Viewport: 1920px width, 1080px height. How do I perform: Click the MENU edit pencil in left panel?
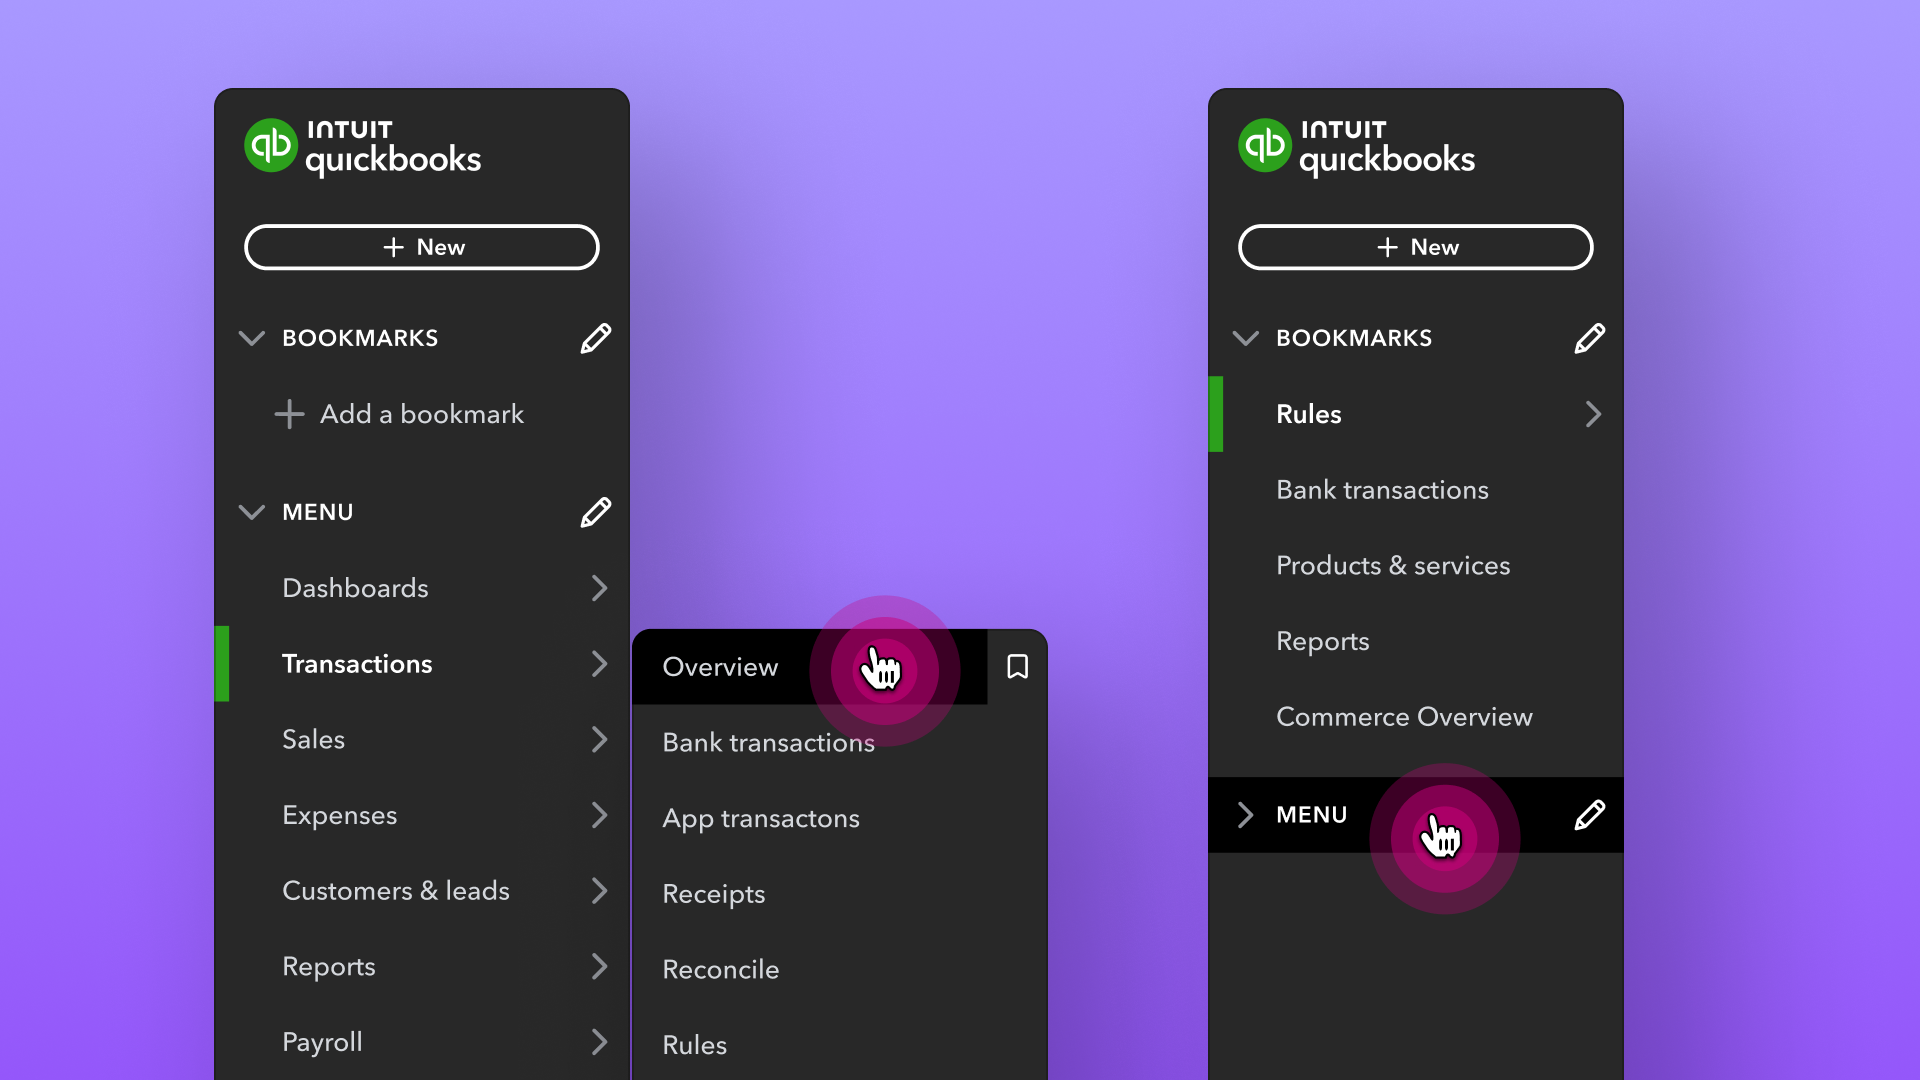595,512
